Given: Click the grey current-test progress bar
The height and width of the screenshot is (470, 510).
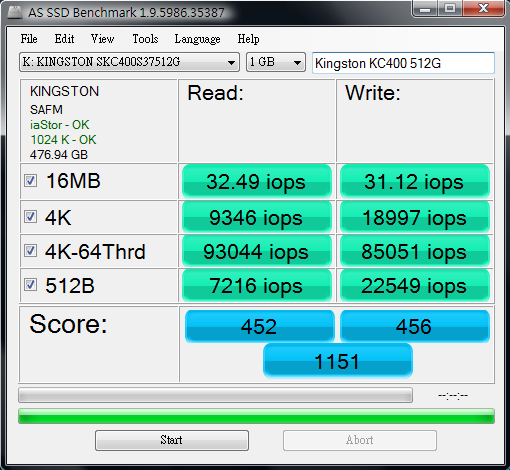Looking at the screenshot, I should point(215,395).
